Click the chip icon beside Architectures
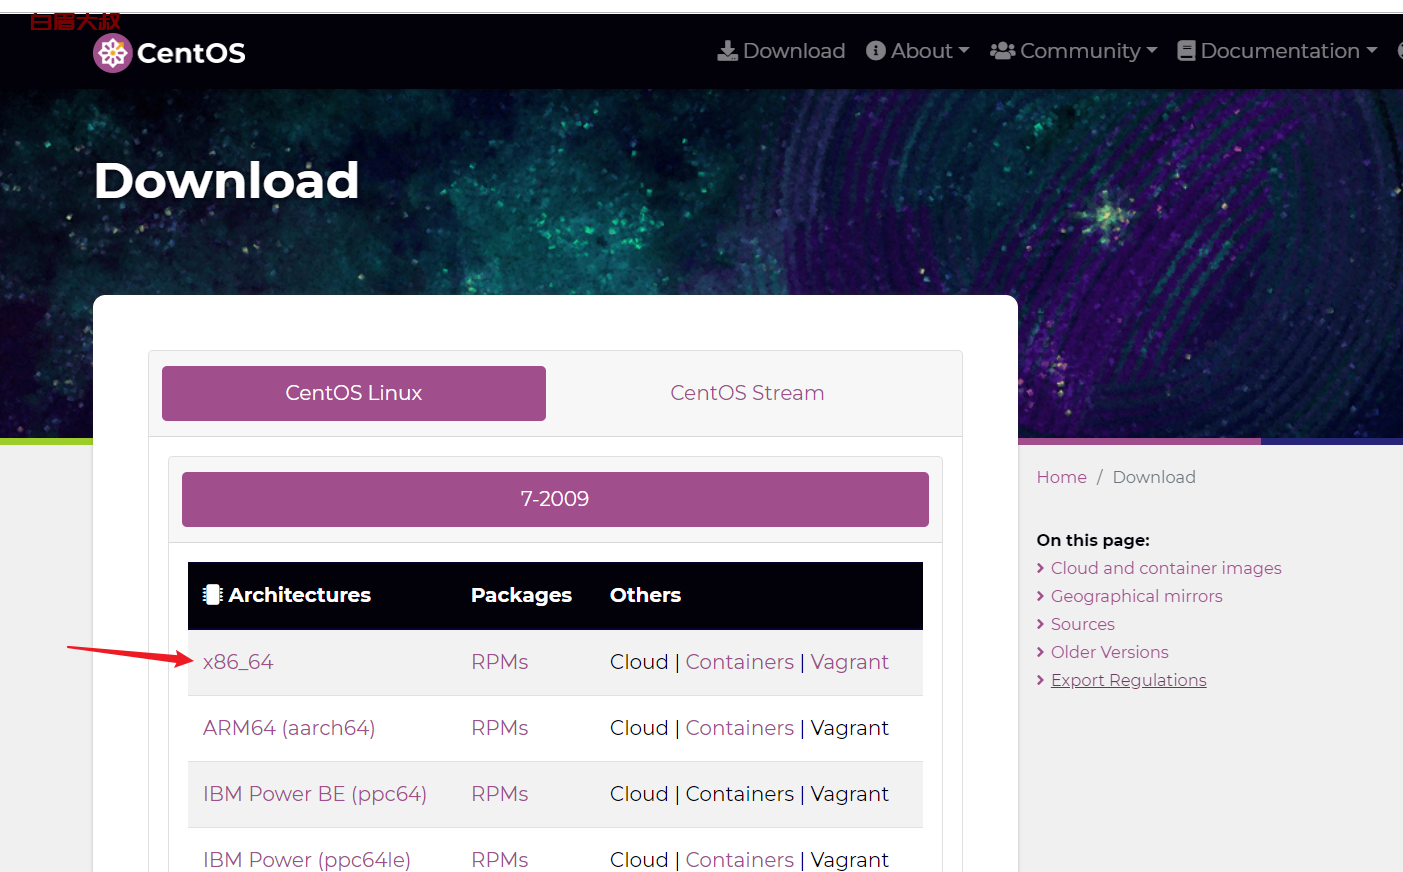Image resolution: width=1403 pixels, height=872 pixels. tap(212, 595)
